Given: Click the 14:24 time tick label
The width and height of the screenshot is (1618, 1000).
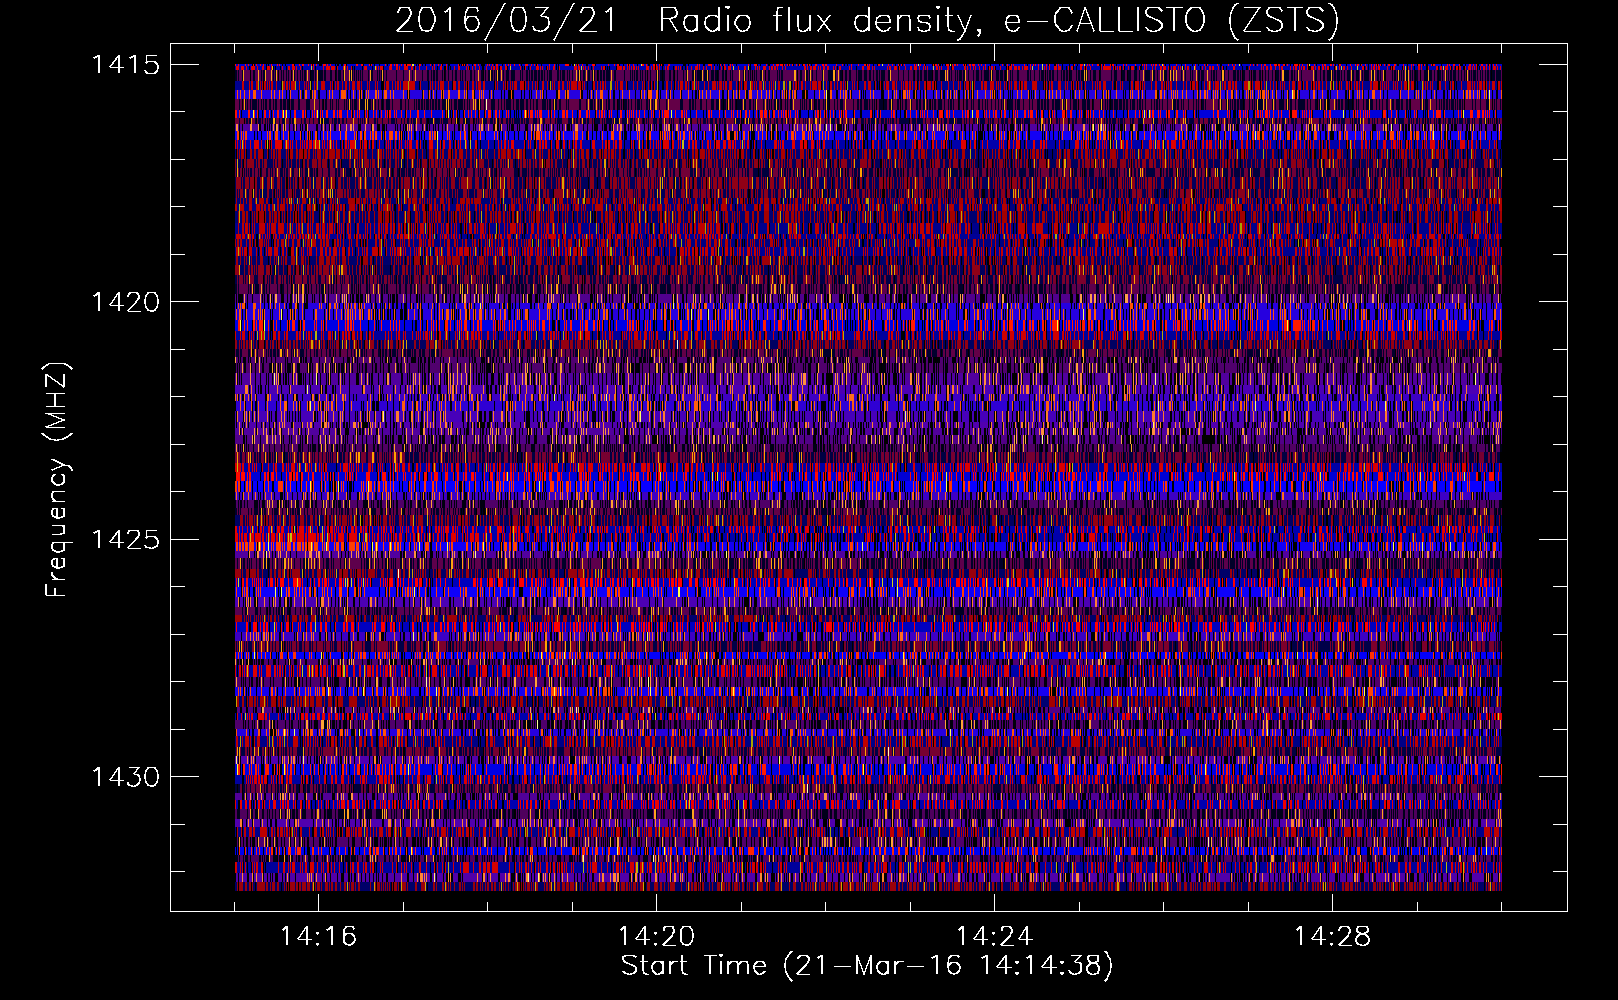Looking at the screenshot, I should tap(994, 936).
